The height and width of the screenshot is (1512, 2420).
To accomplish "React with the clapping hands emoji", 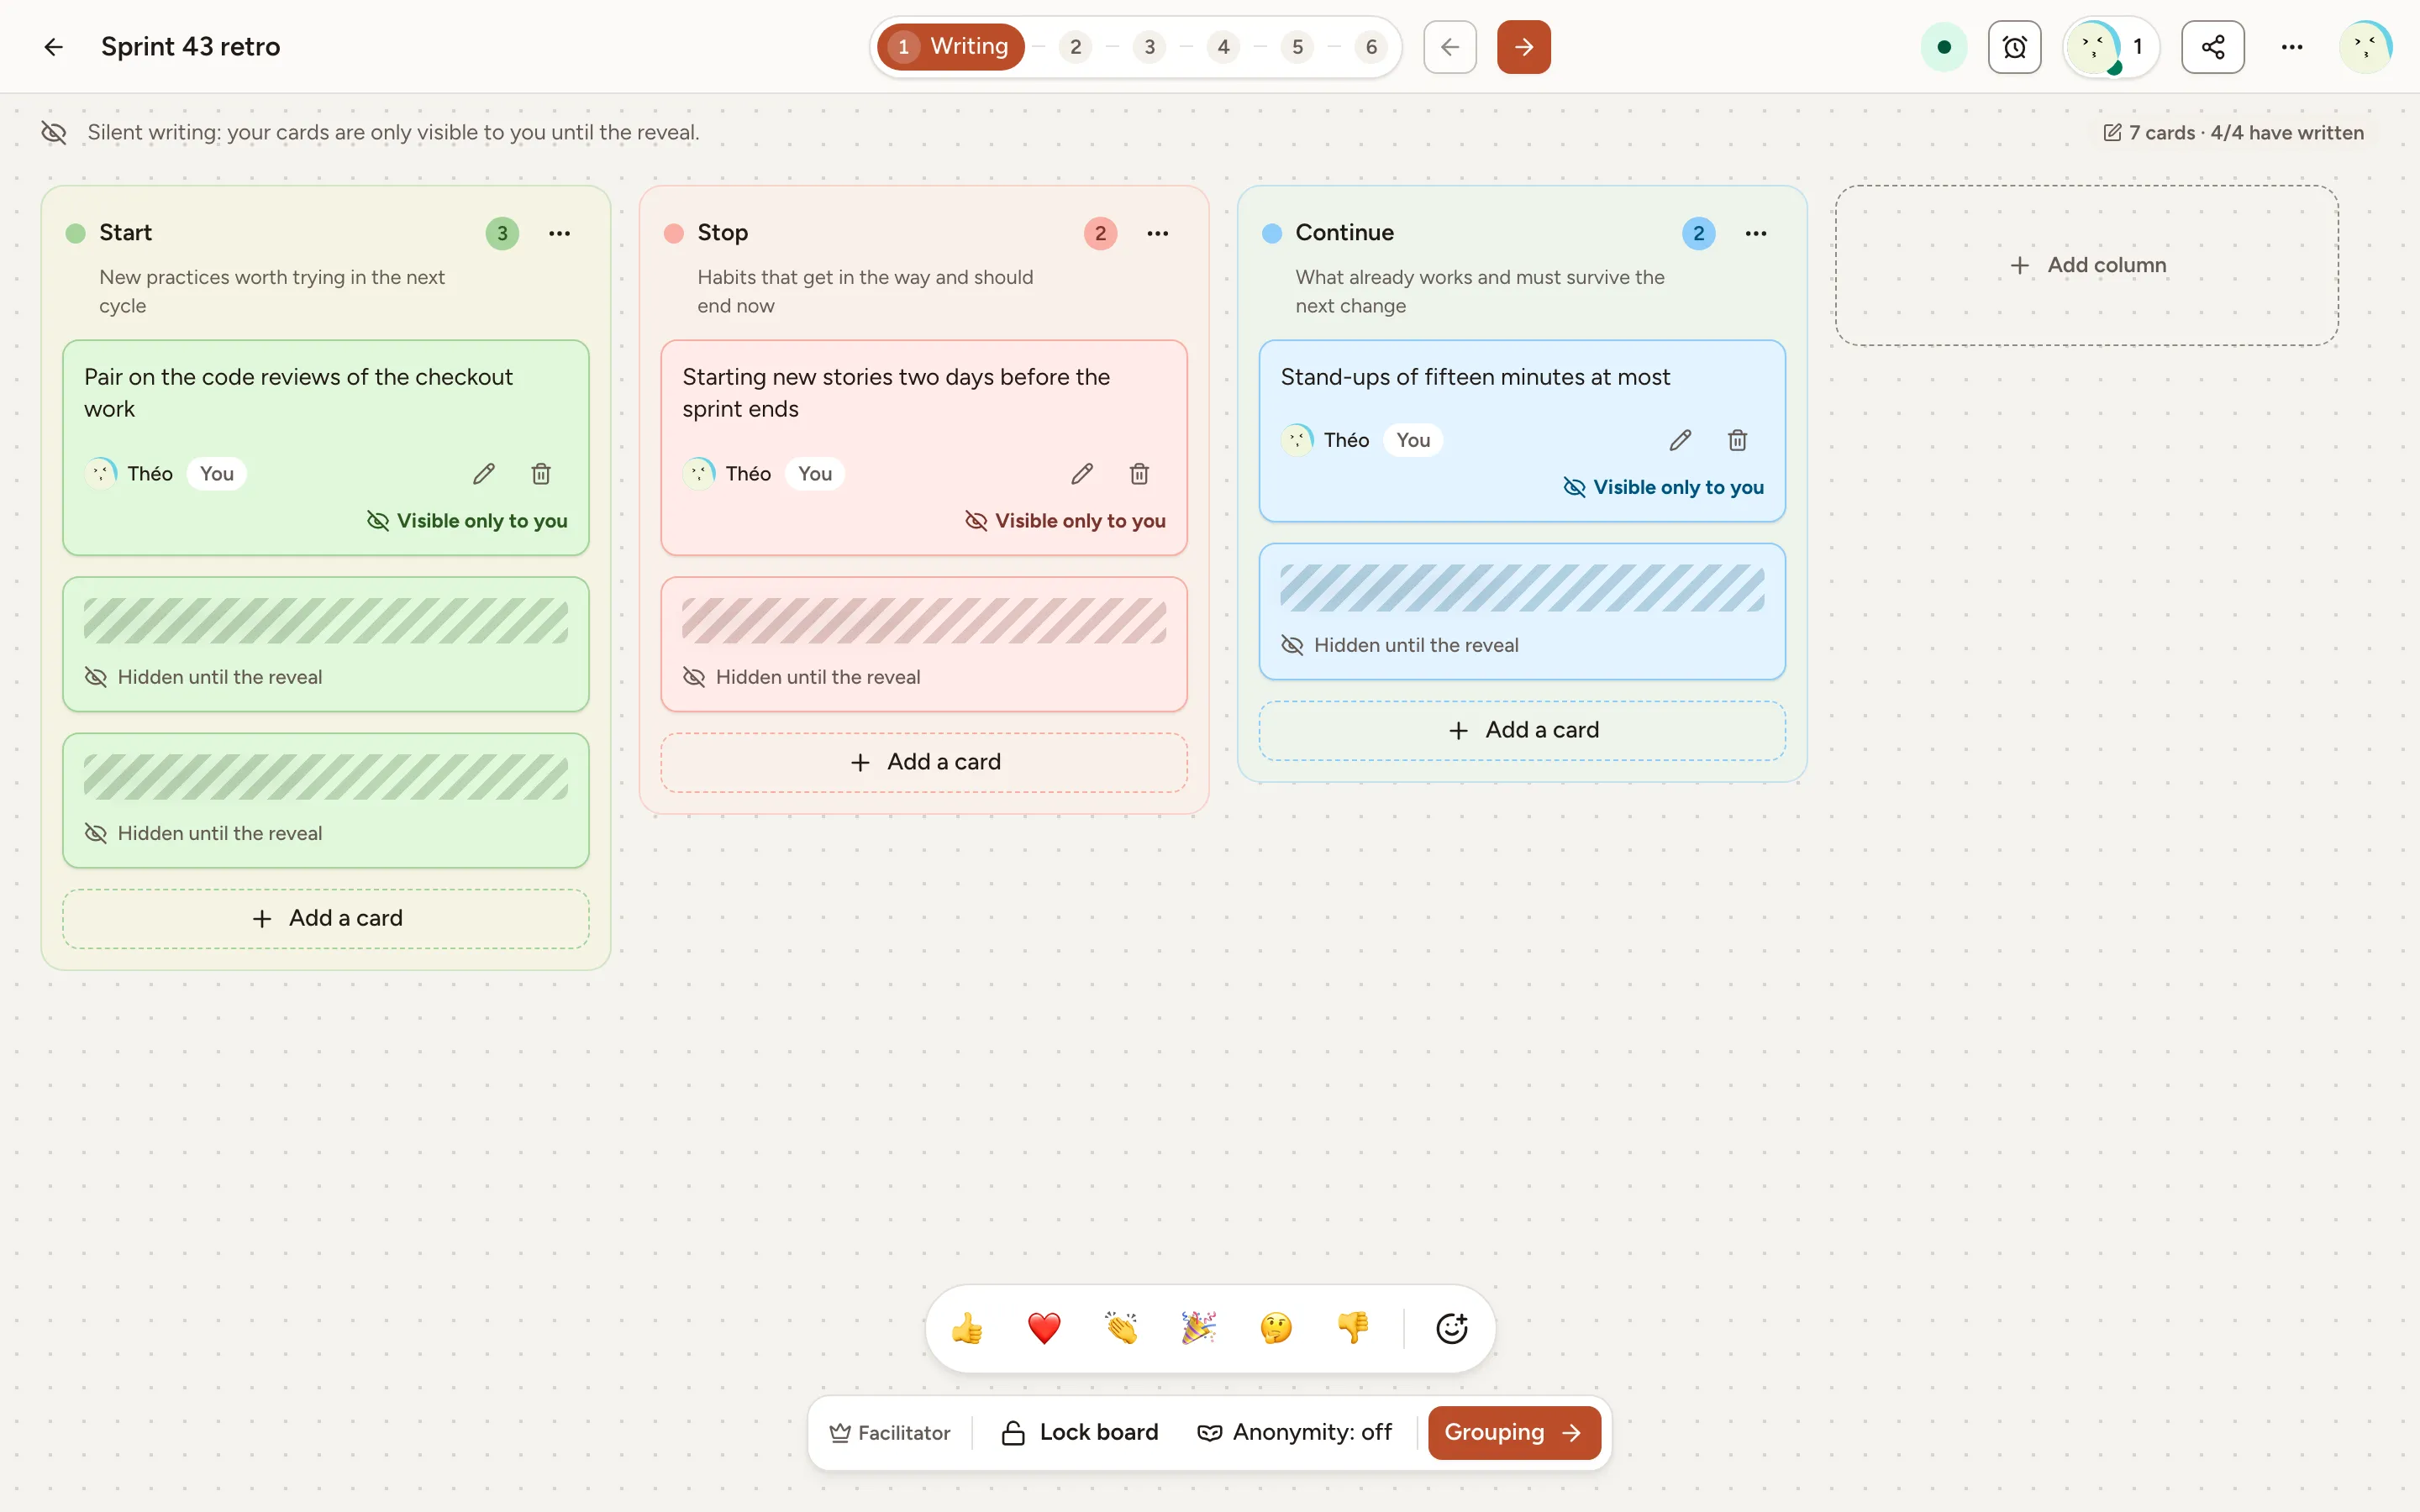I will coord(1121,1328).
